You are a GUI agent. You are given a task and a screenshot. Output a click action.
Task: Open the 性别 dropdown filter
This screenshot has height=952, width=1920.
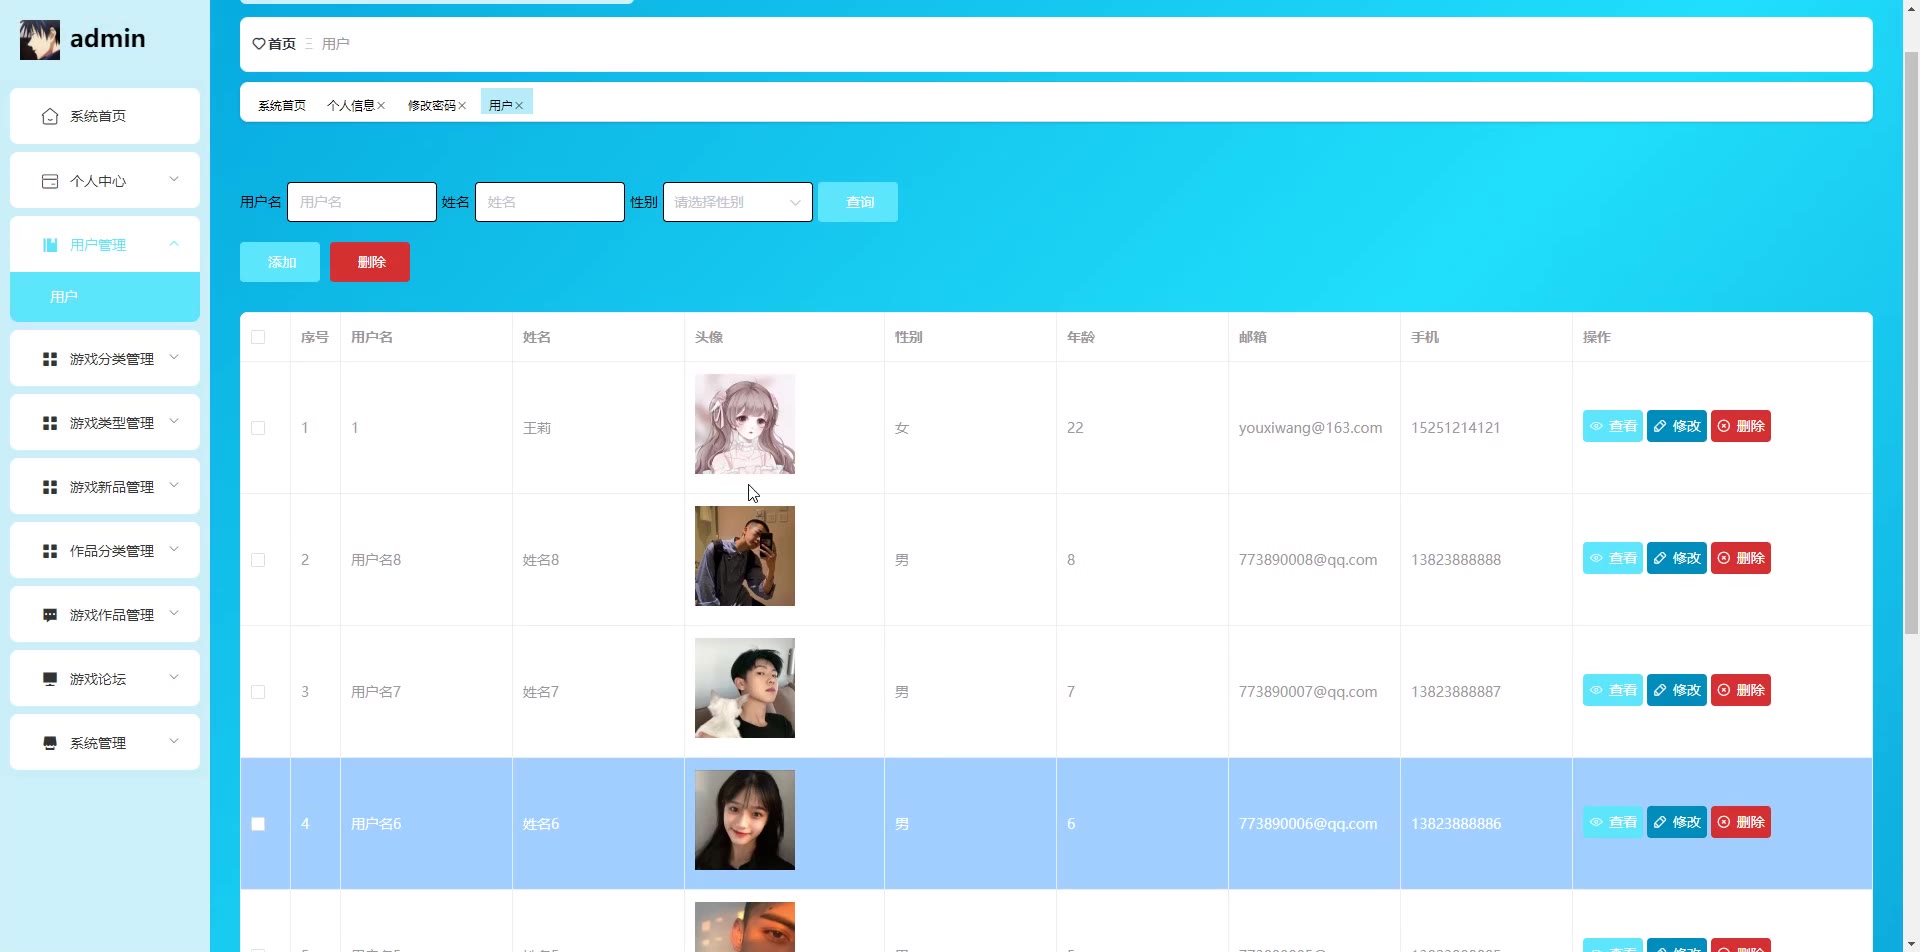click(738, 202)
